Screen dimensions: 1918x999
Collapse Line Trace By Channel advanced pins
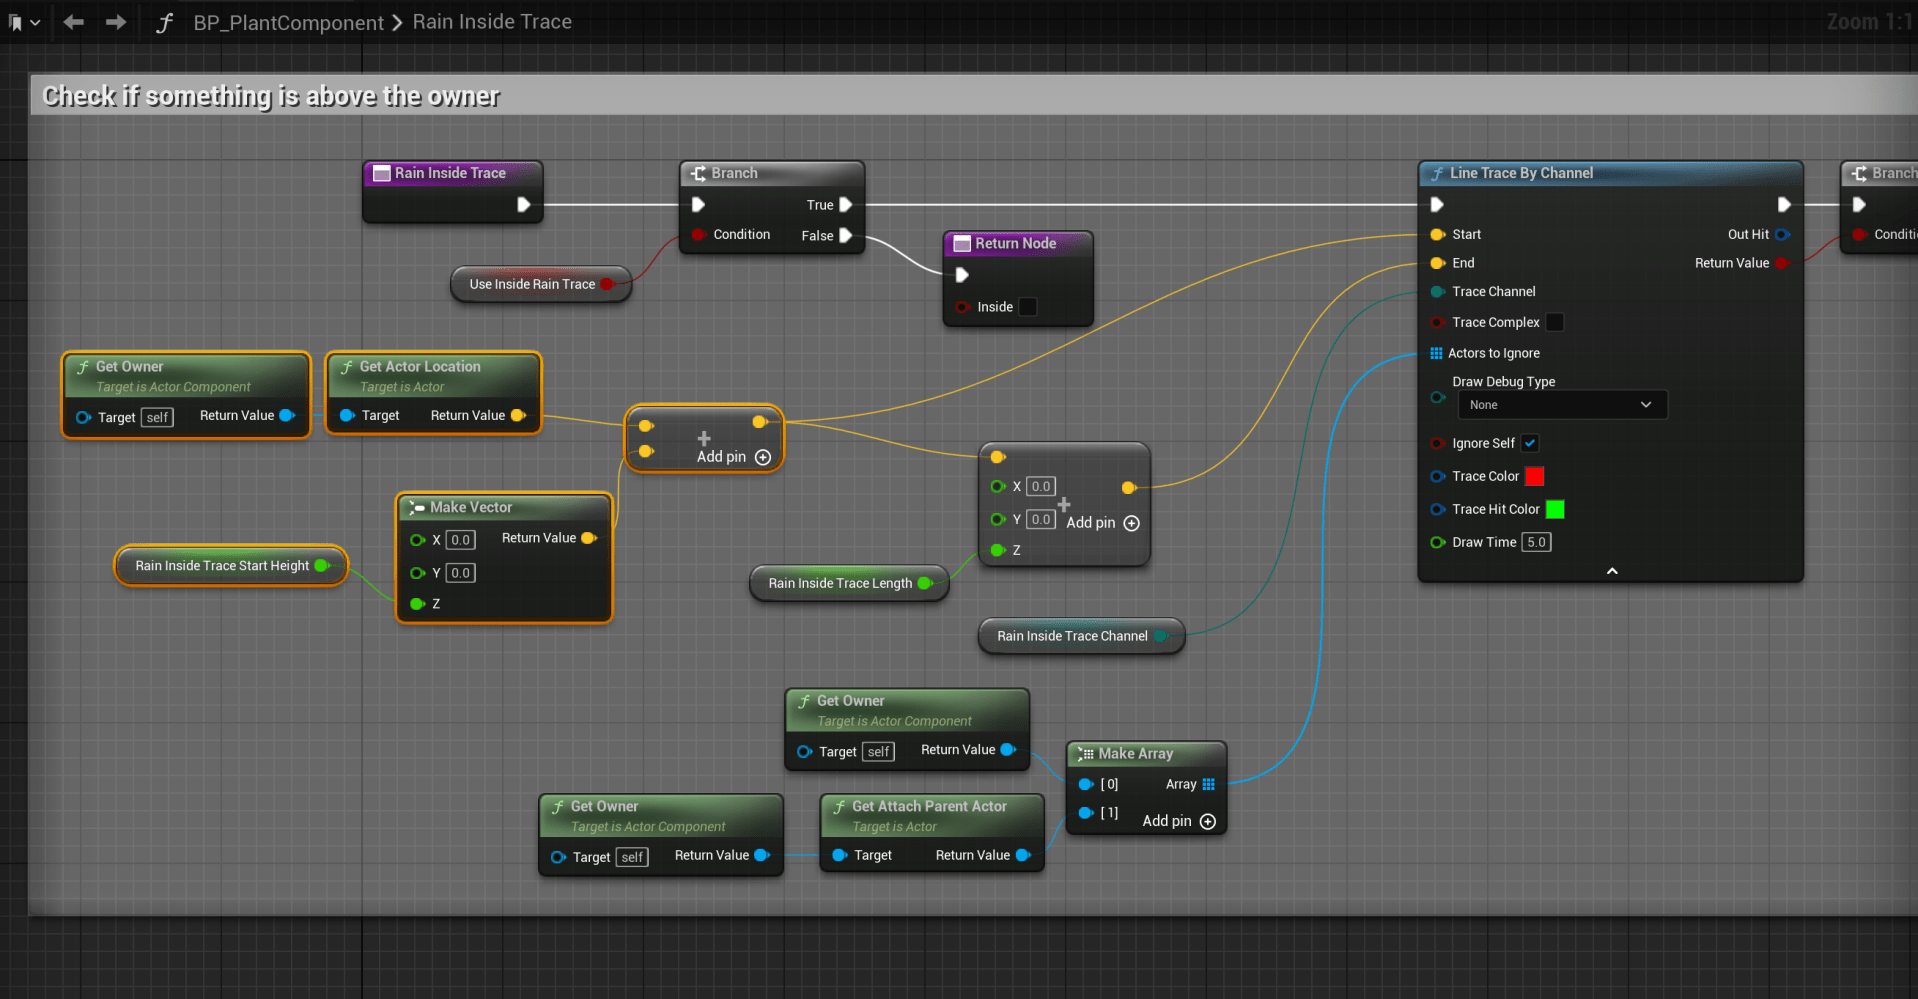pyautogui.click(x=1611, y=571)
